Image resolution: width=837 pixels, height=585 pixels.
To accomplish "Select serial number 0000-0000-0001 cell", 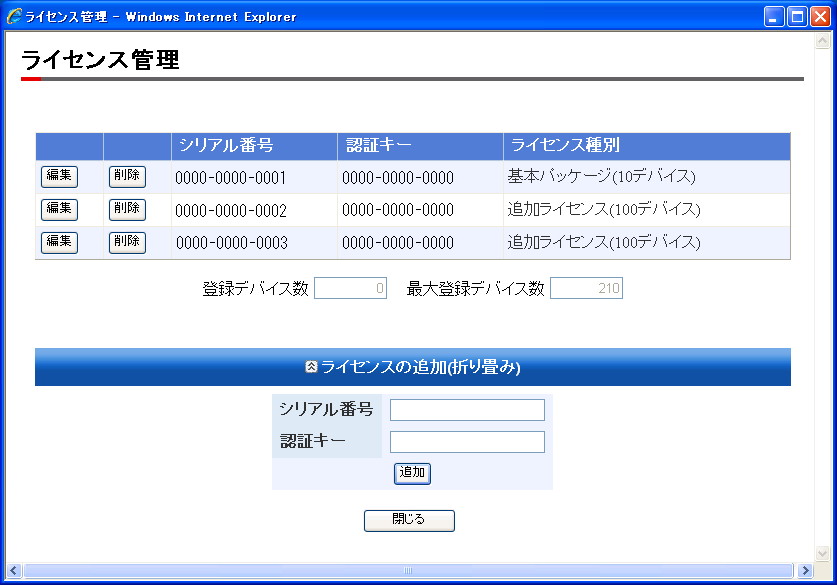I will click(x=254, y=177).
